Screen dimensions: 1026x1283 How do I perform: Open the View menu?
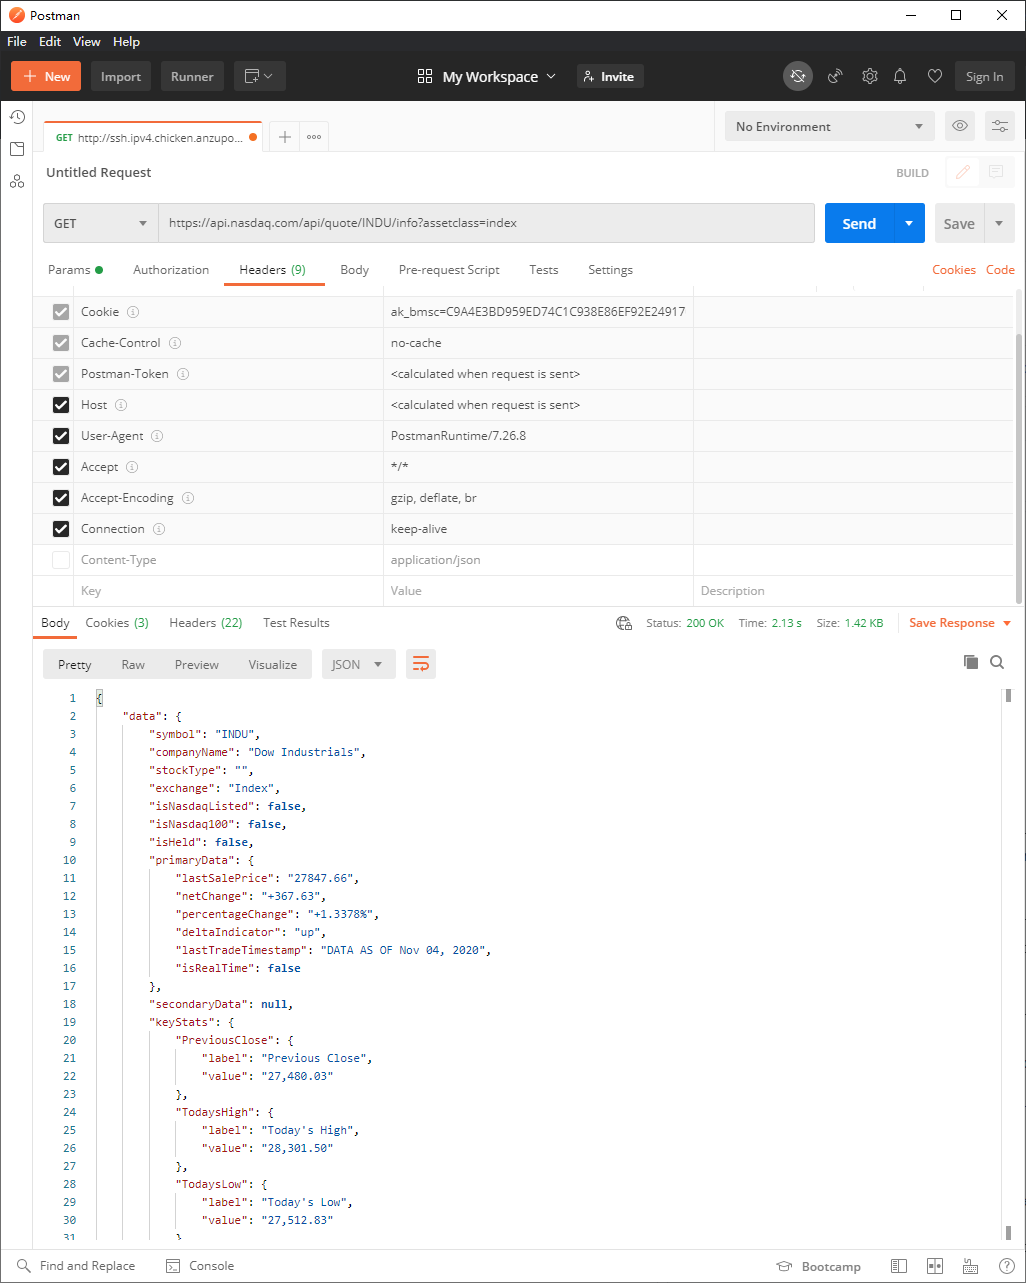[x=87, y=42]
